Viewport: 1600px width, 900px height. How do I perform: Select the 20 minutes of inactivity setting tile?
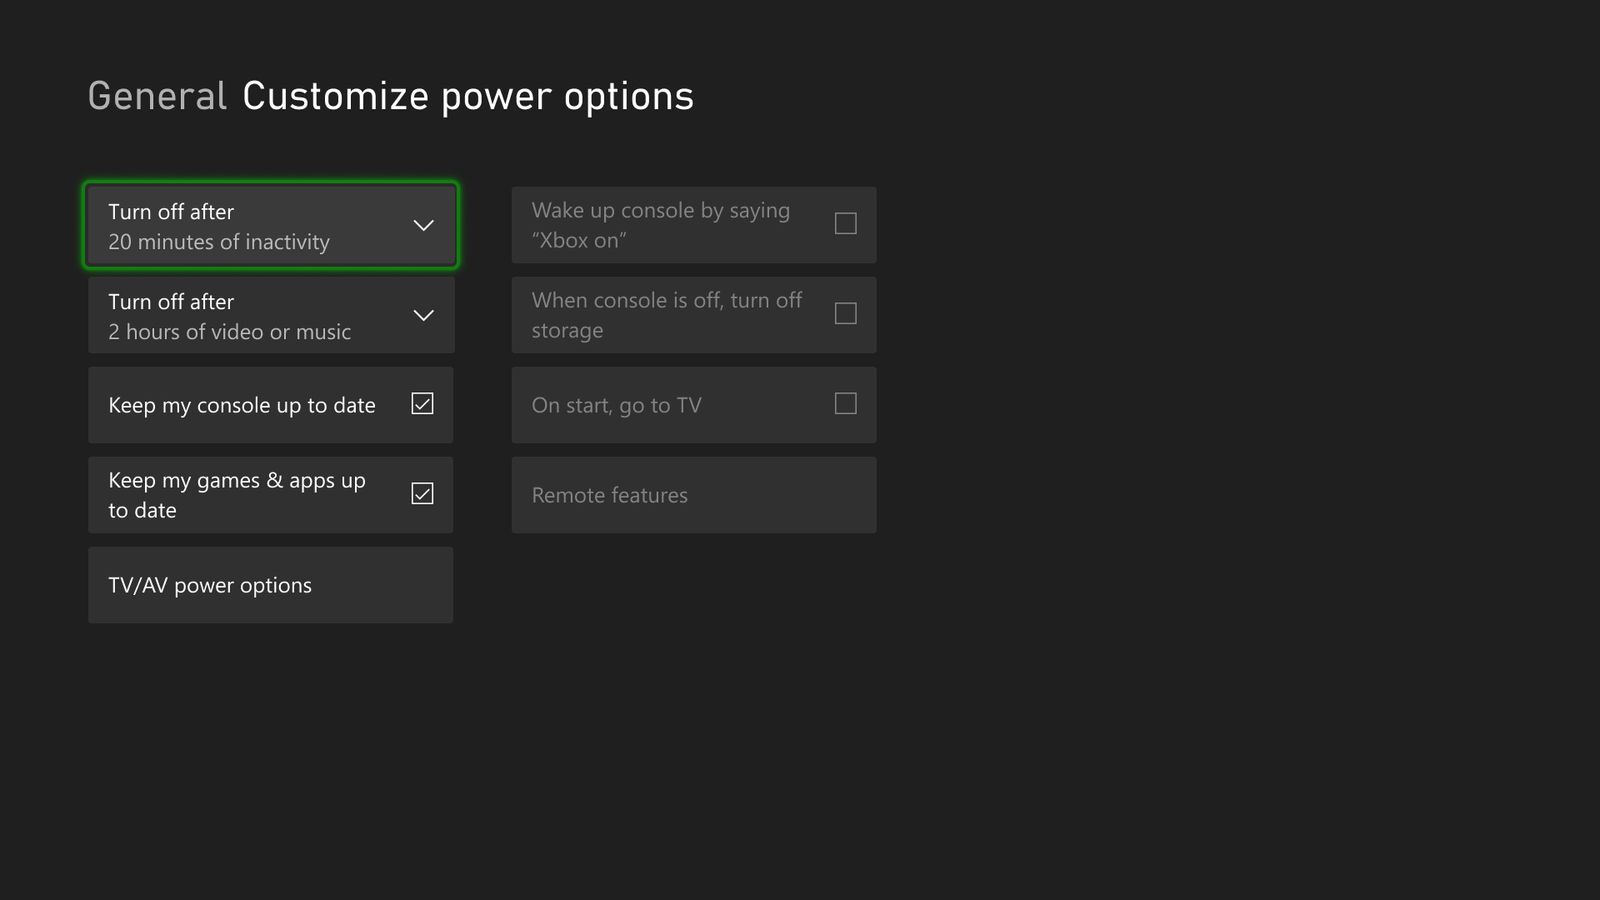[x=270, y=225]
